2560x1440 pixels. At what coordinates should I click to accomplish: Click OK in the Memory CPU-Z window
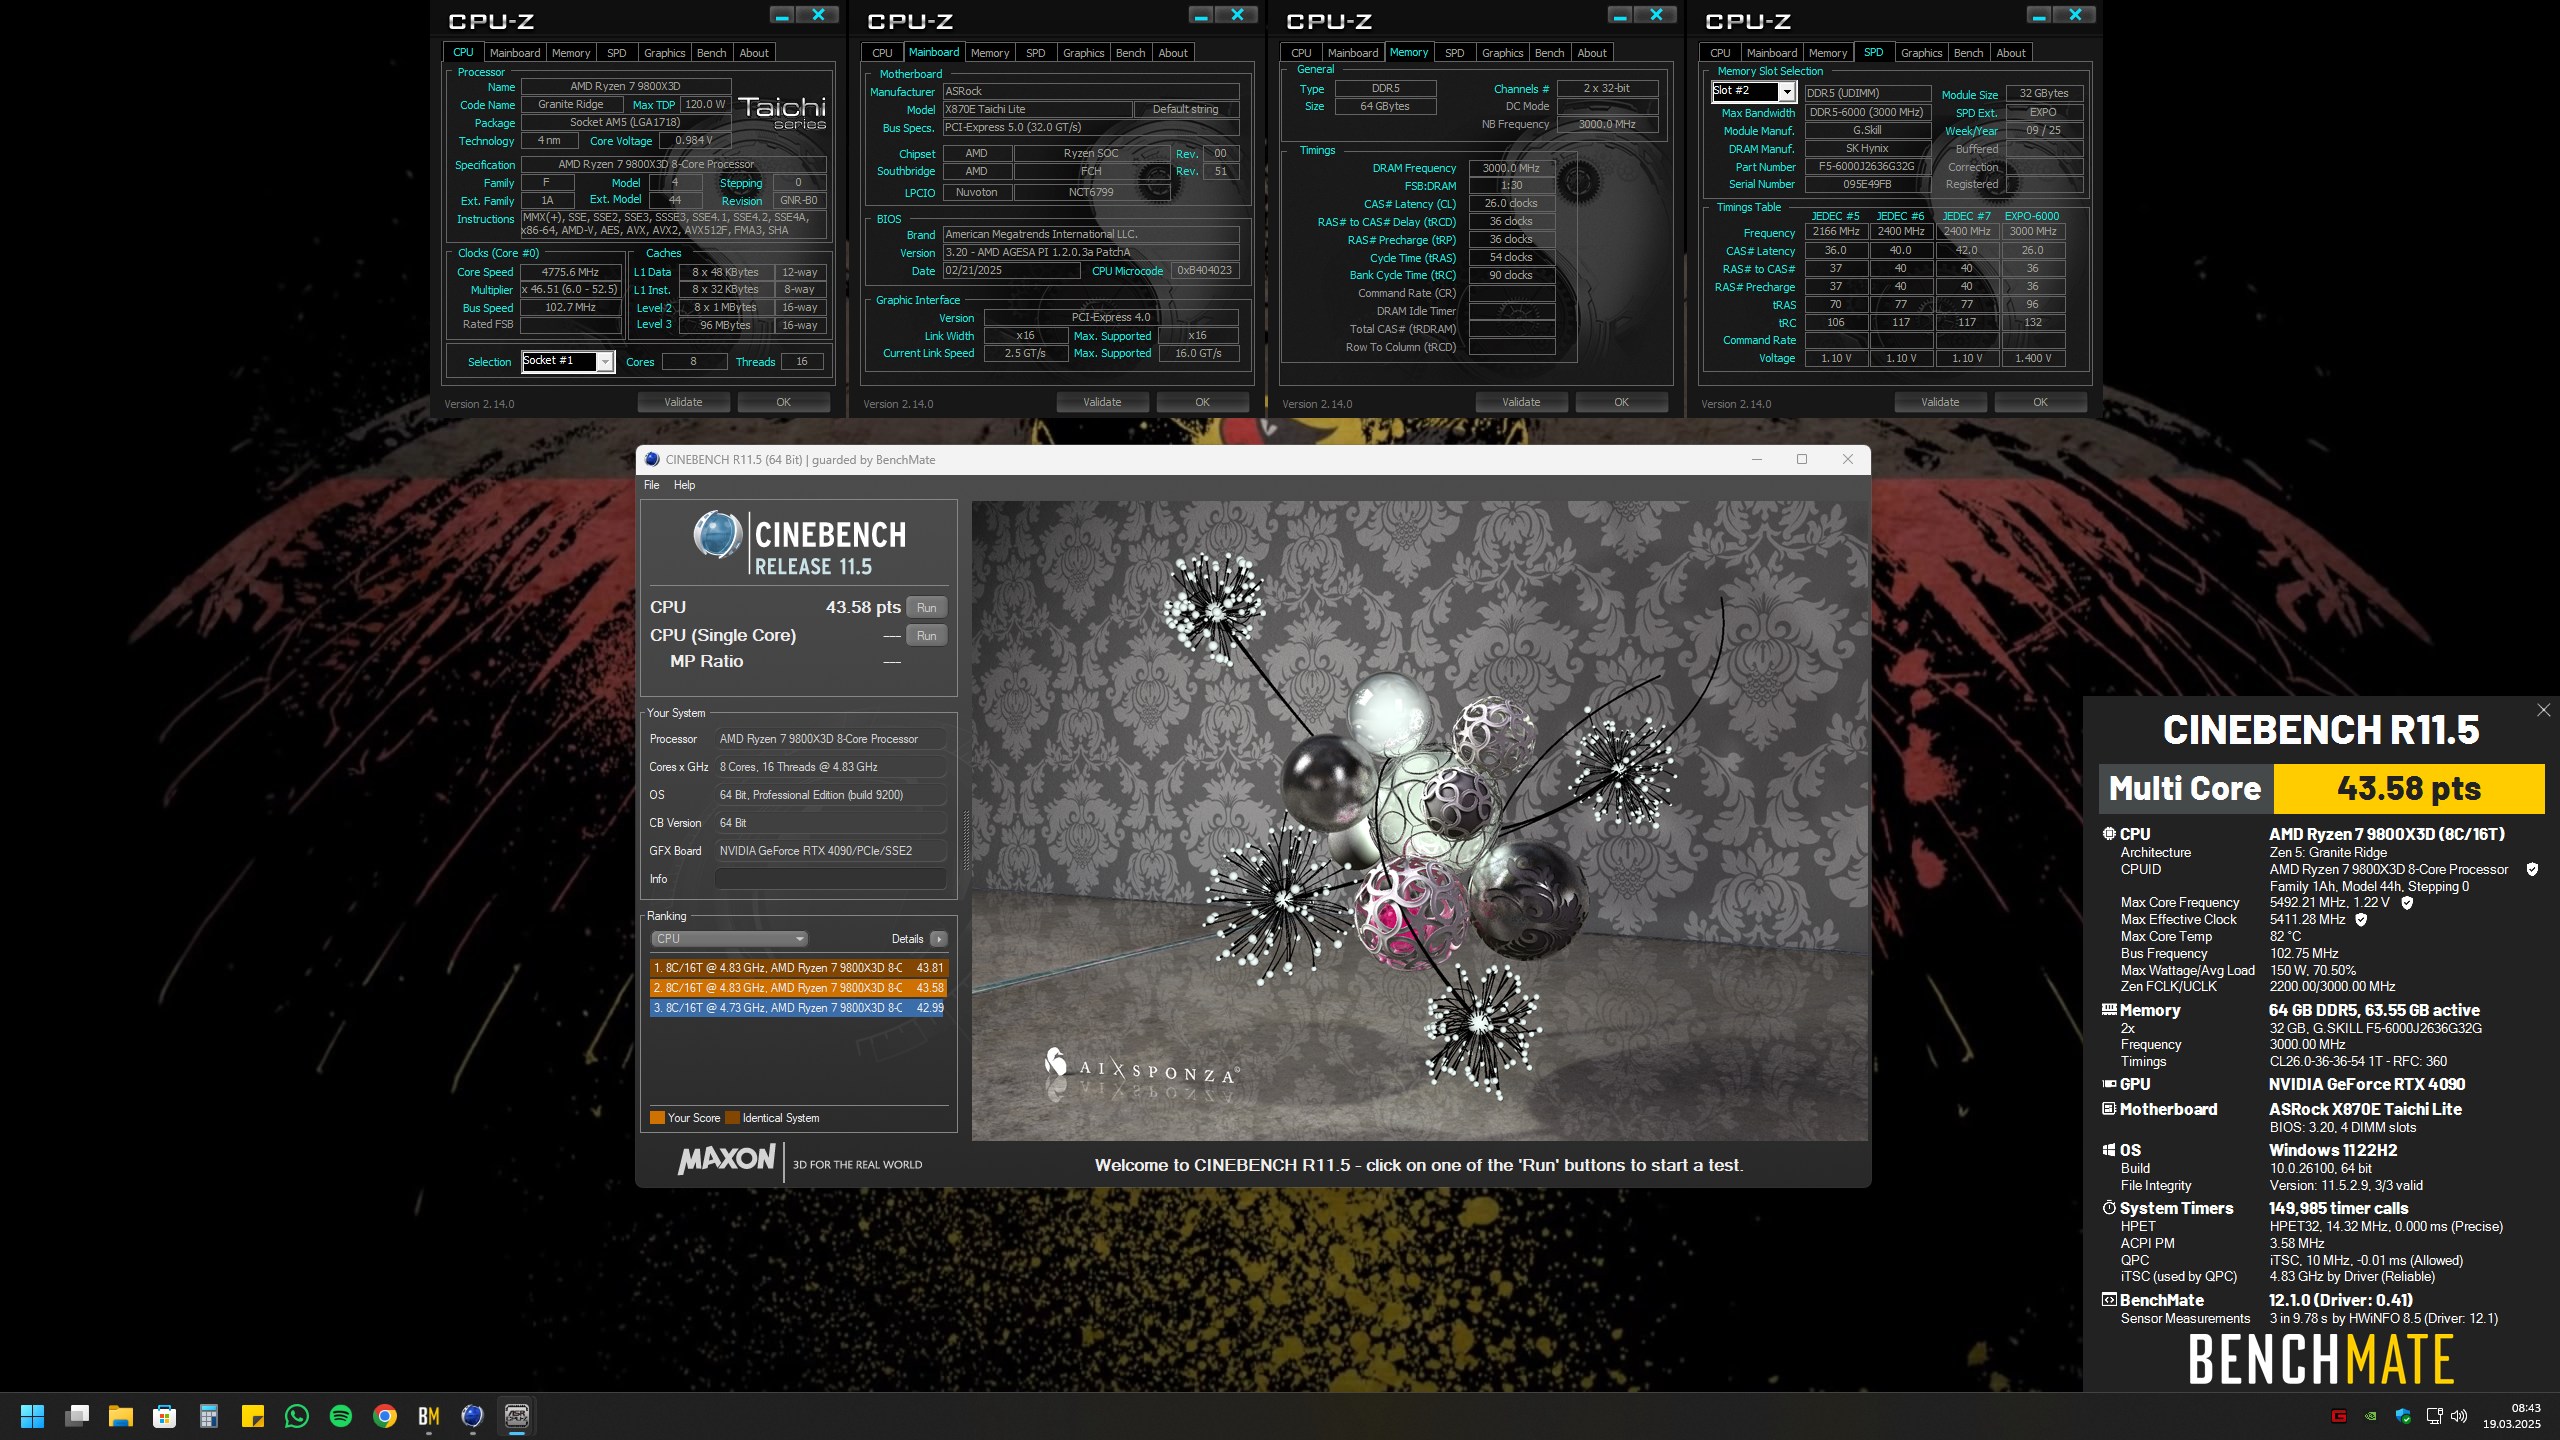coord(1621,402)
